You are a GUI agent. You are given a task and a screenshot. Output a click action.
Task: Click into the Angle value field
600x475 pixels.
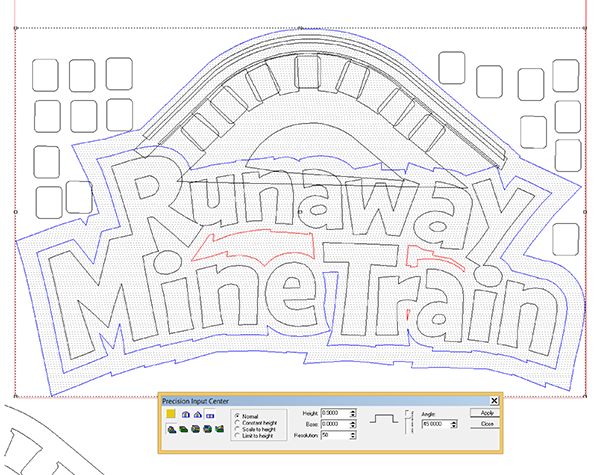pyautogui.click(x=436, y=424)
